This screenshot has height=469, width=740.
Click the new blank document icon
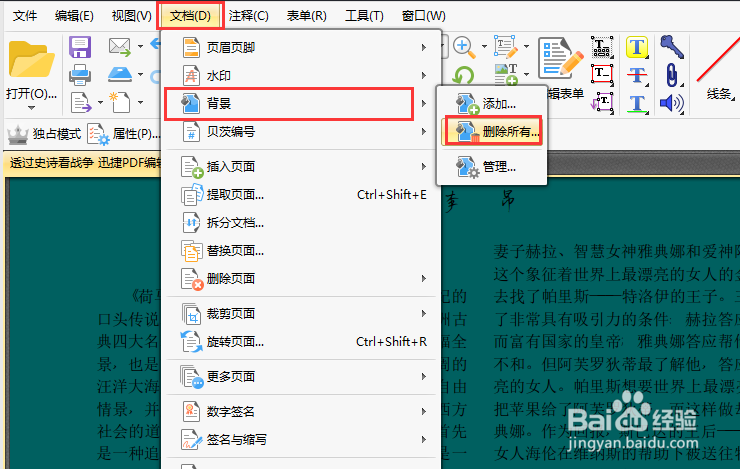click(119, 102)
